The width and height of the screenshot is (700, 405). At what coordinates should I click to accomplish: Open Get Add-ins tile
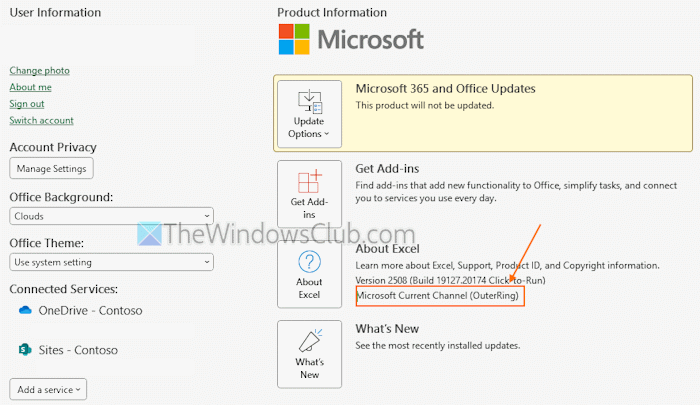pyautogui.click(x=309, y=194)
